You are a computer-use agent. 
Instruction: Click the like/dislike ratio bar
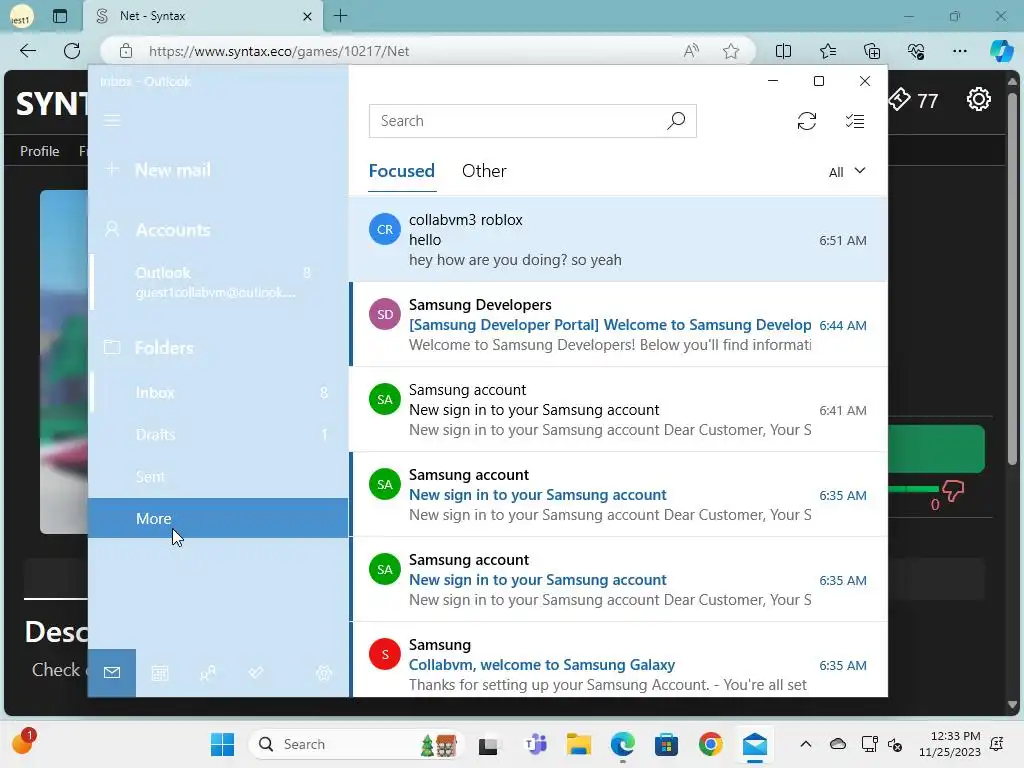coord(913,488)
